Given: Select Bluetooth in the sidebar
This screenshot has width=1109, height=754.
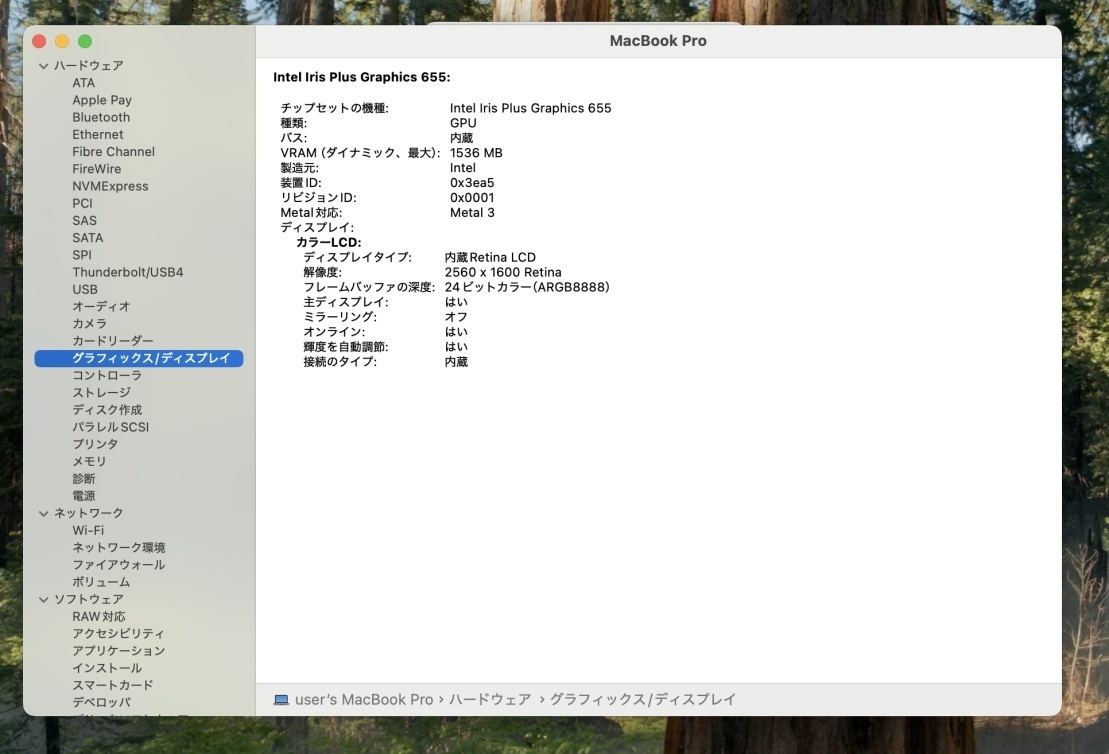Looking at the screenshot, I should click(101, 117).
